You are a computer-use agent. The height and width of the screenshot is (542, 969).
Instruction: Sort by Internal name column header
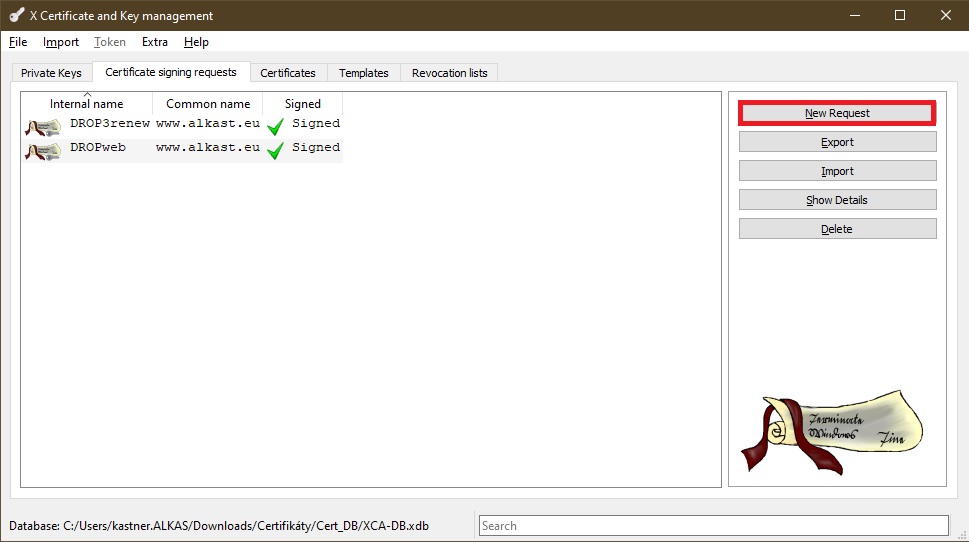[87, 104]
